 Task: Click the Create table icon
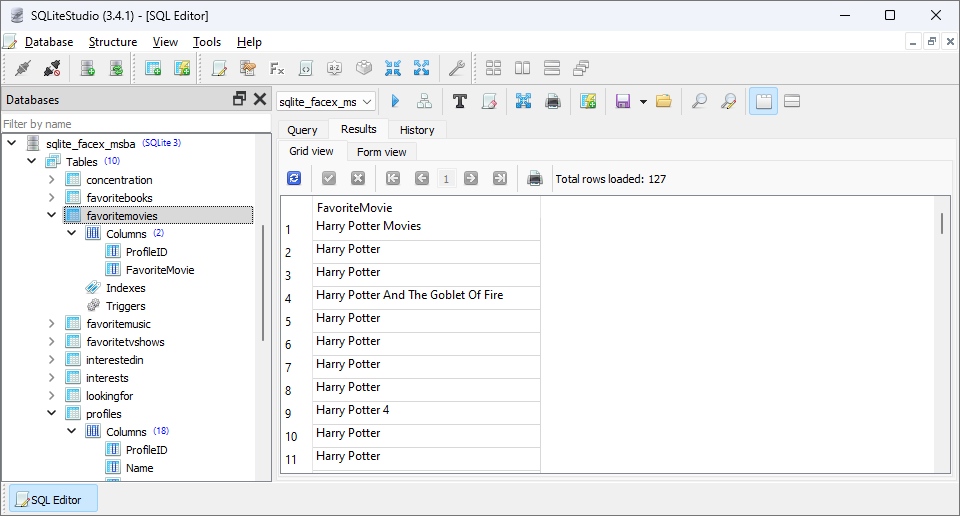pyautogui.click(x=153, y=68)
